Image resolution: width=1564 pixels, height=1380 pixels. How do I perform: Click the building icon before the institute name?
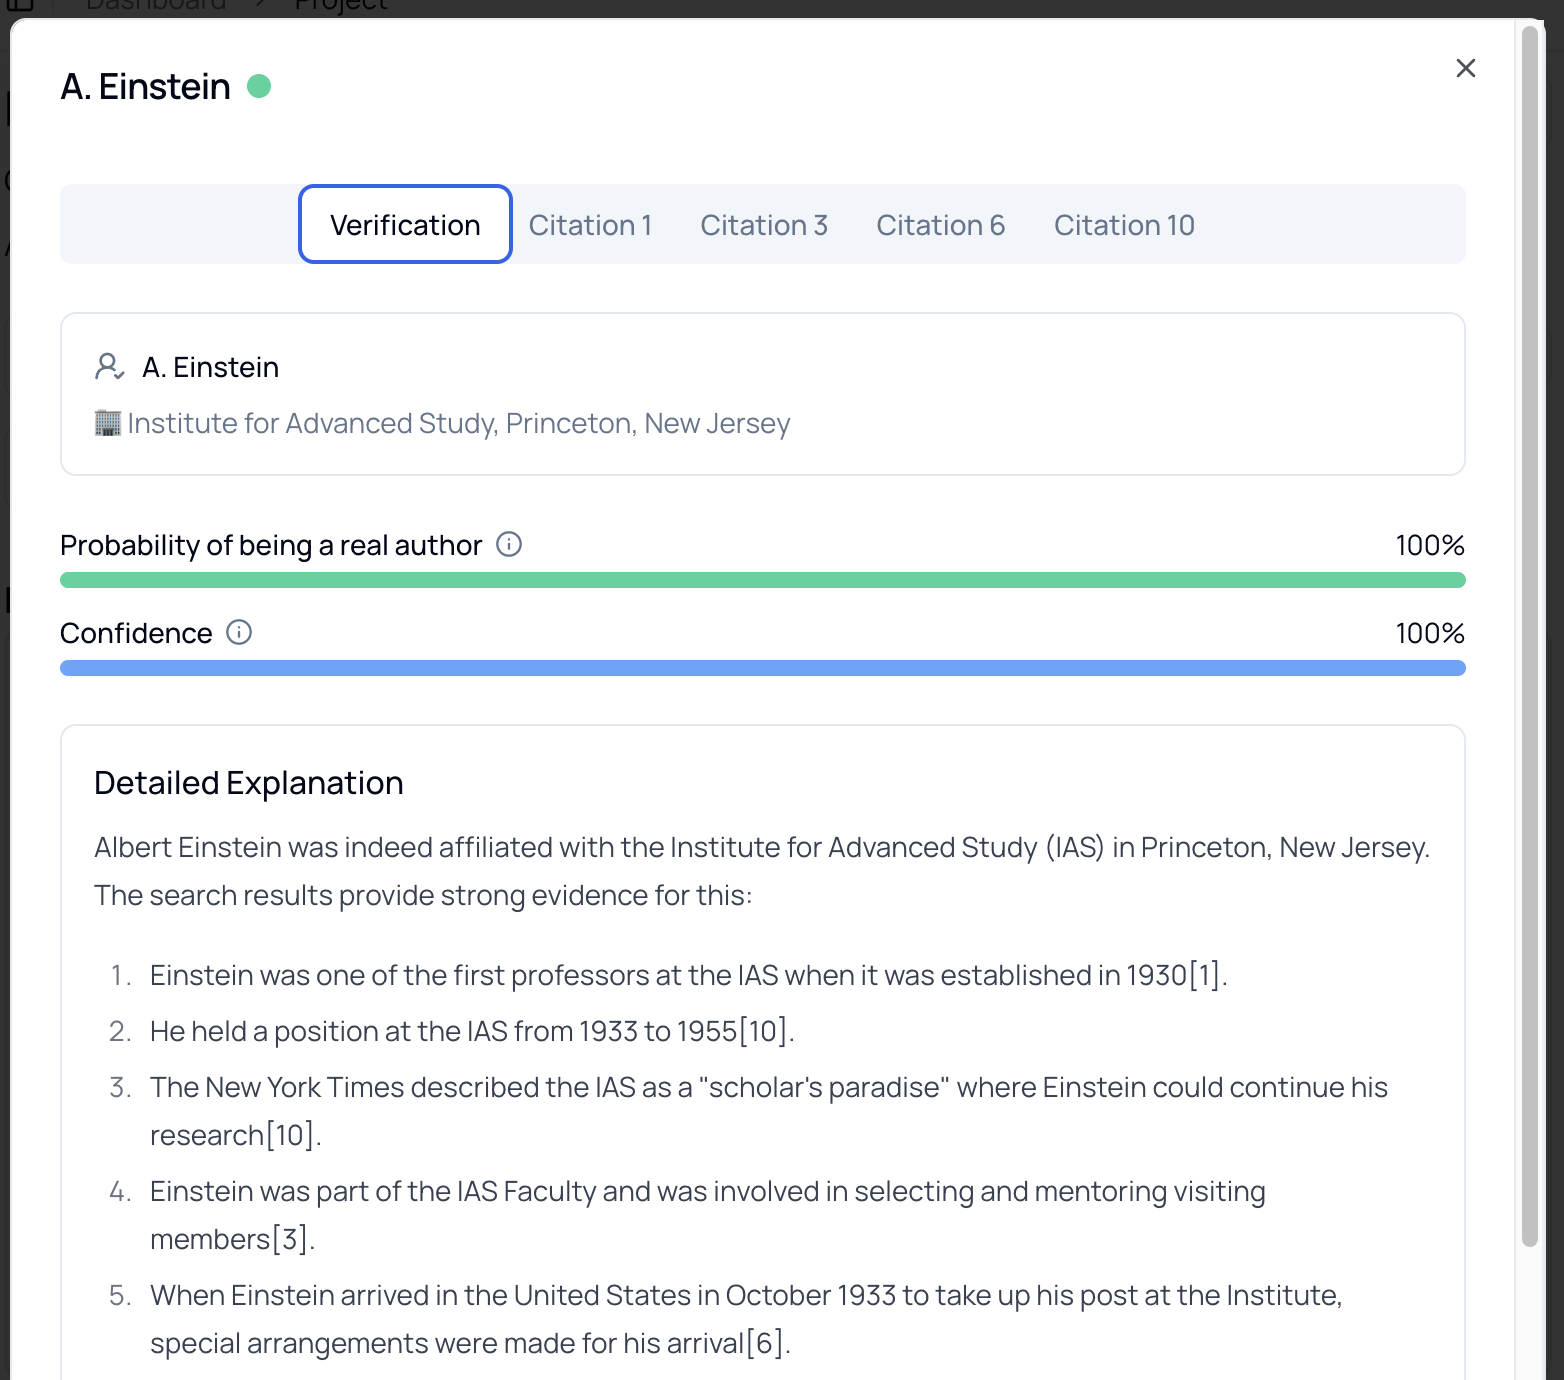(x=108, y=423)
